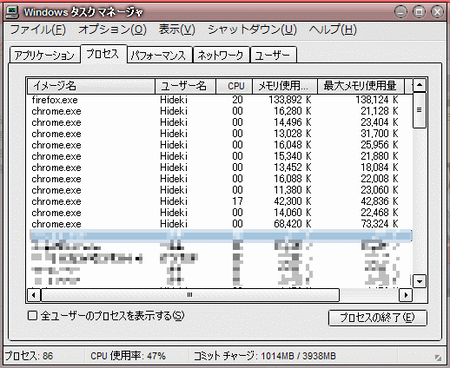Click the プロセスの終了(E) button
This screenshot has height=368, width=450.
tap(377, 318)
